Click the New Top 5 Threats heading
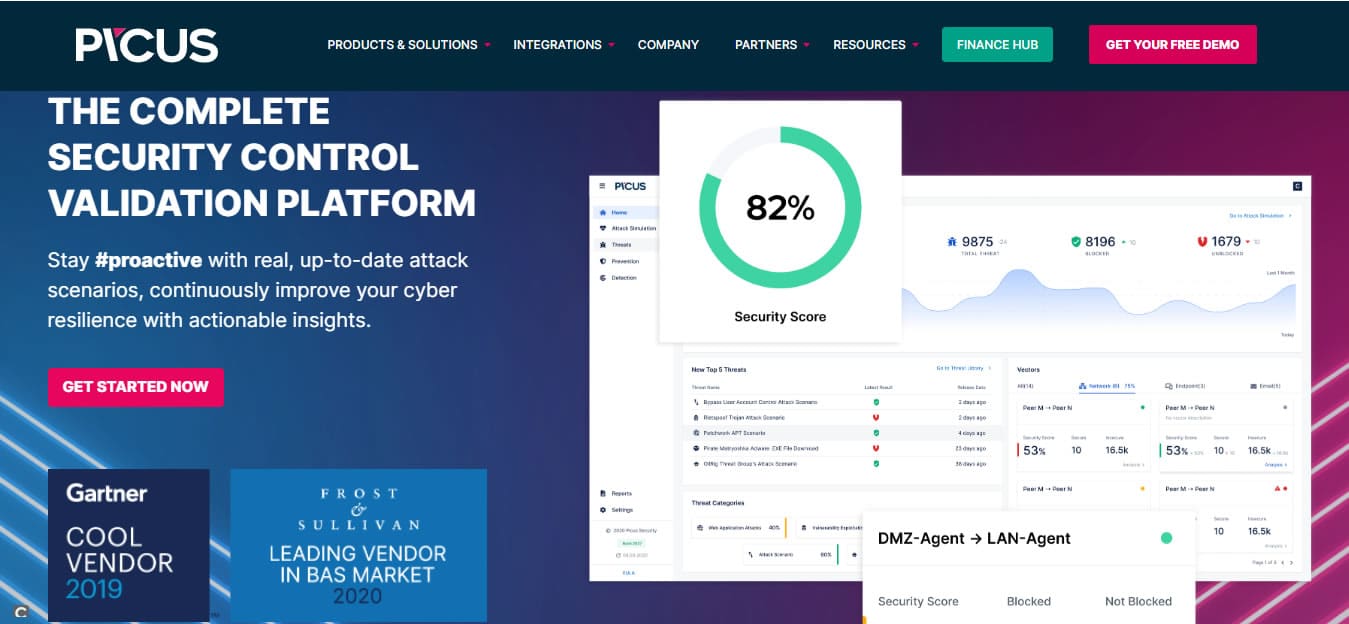This screenshot has width=1349, height=624. [719, 369]
